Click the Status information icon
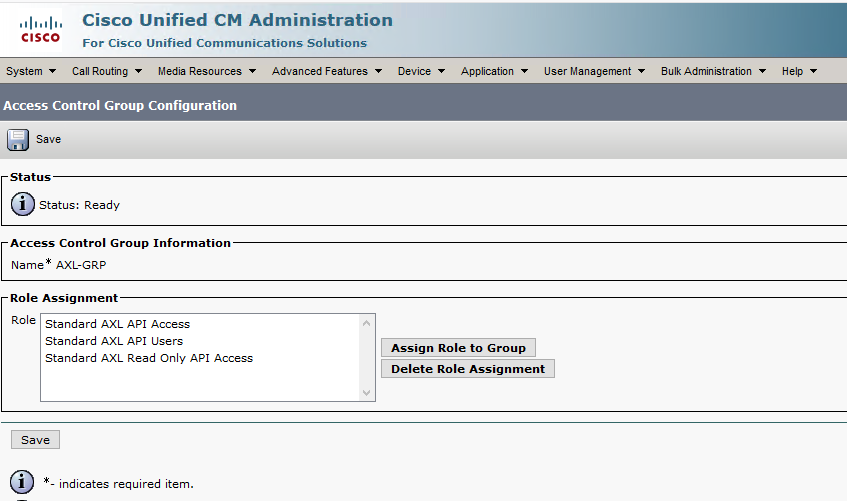 pyautogui.click(x=23, y=204)
